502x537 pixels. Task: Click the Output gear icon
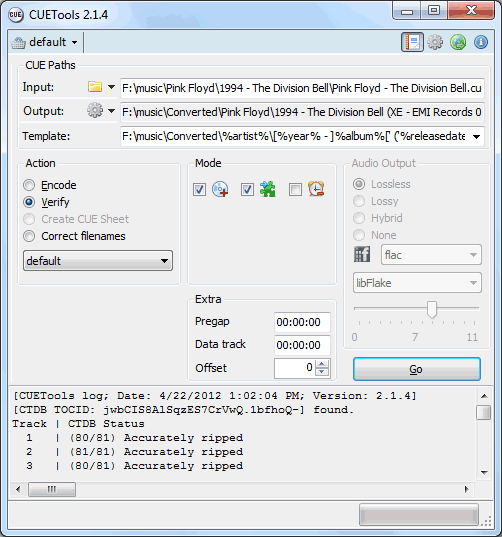pyautogui.click(x=95, y=111)
